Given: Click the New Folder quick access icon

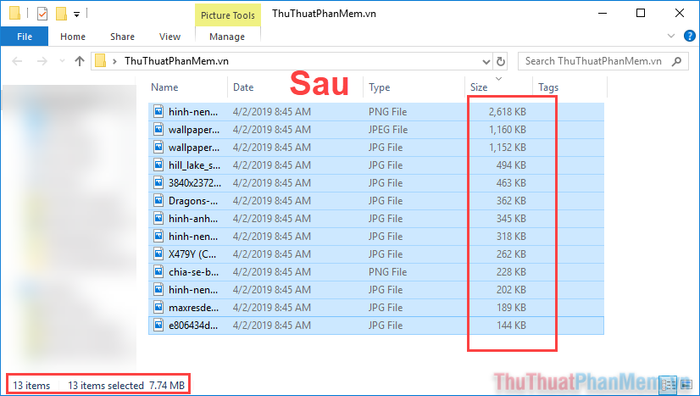Looking at the screenshot, I should click(61, 14).
